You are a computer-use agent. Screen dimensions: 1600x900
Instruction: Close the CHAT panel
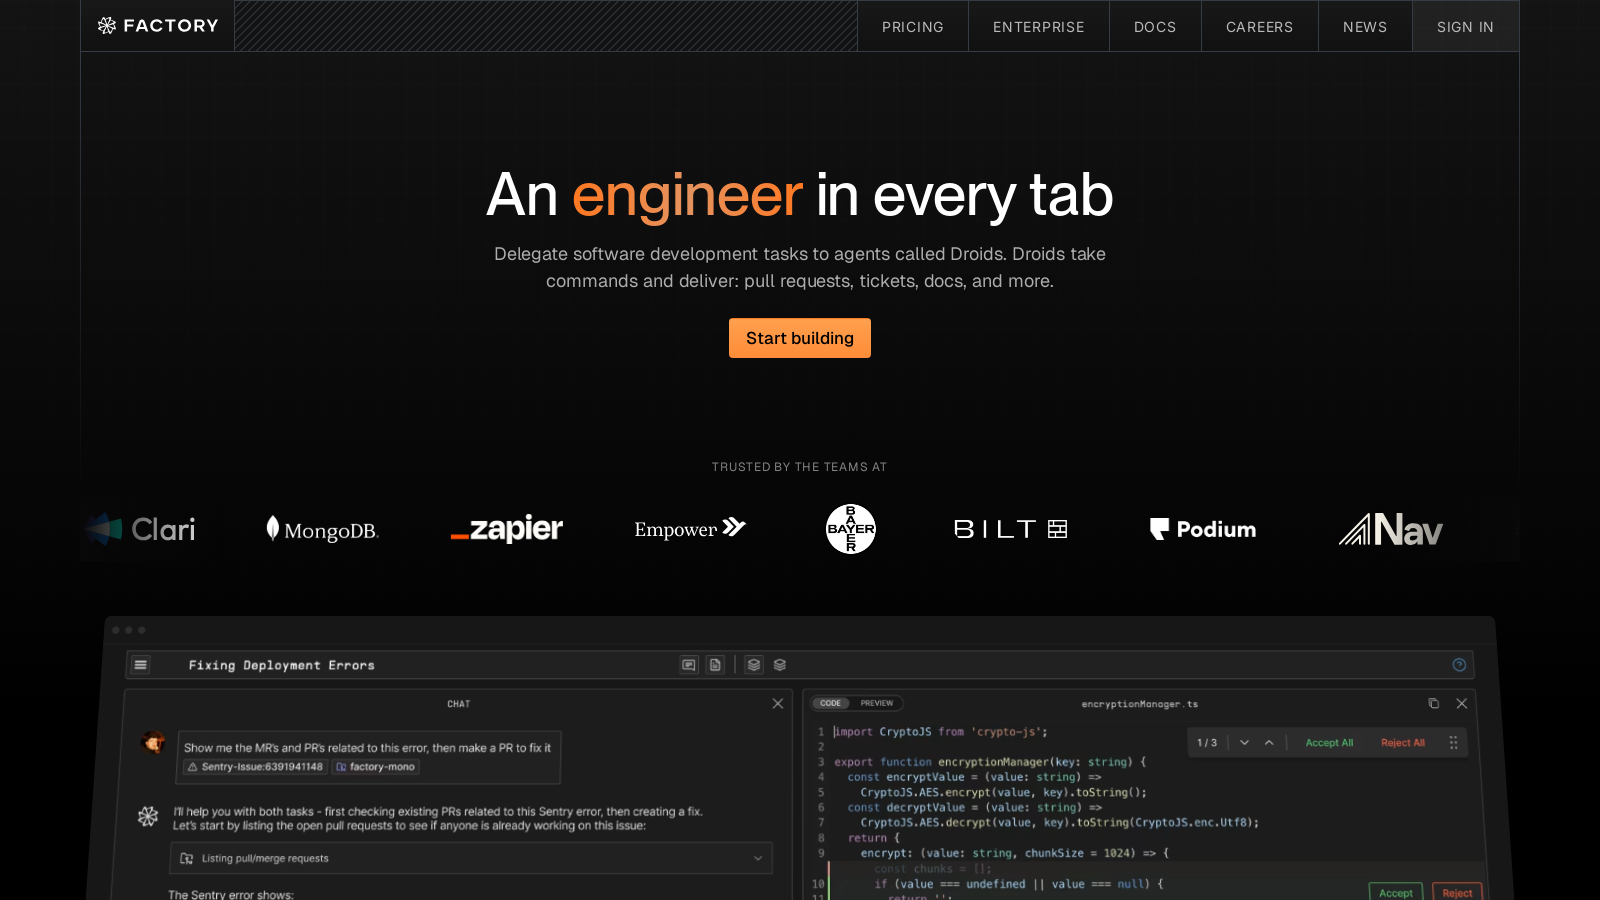(x=778, y=704)
